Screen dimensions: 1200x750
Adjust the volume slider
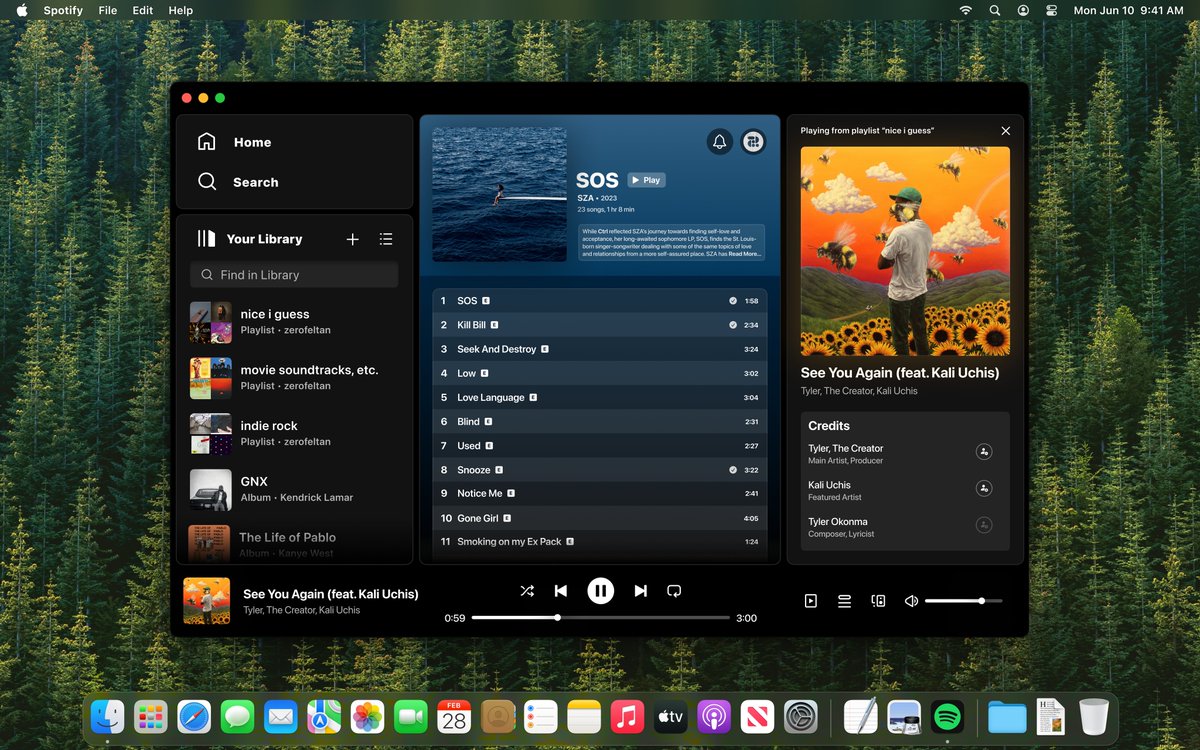963,601
